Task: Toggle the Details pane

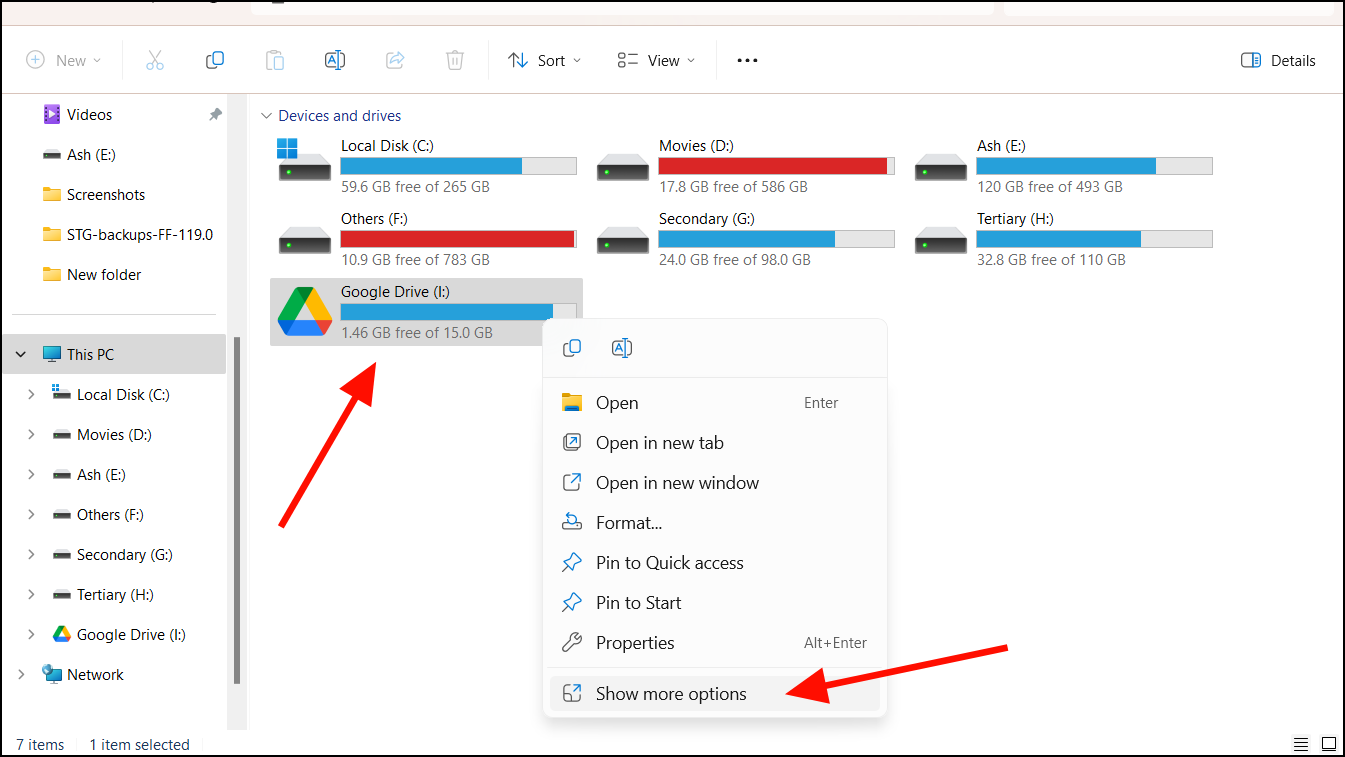Action: pos(1278,60)
